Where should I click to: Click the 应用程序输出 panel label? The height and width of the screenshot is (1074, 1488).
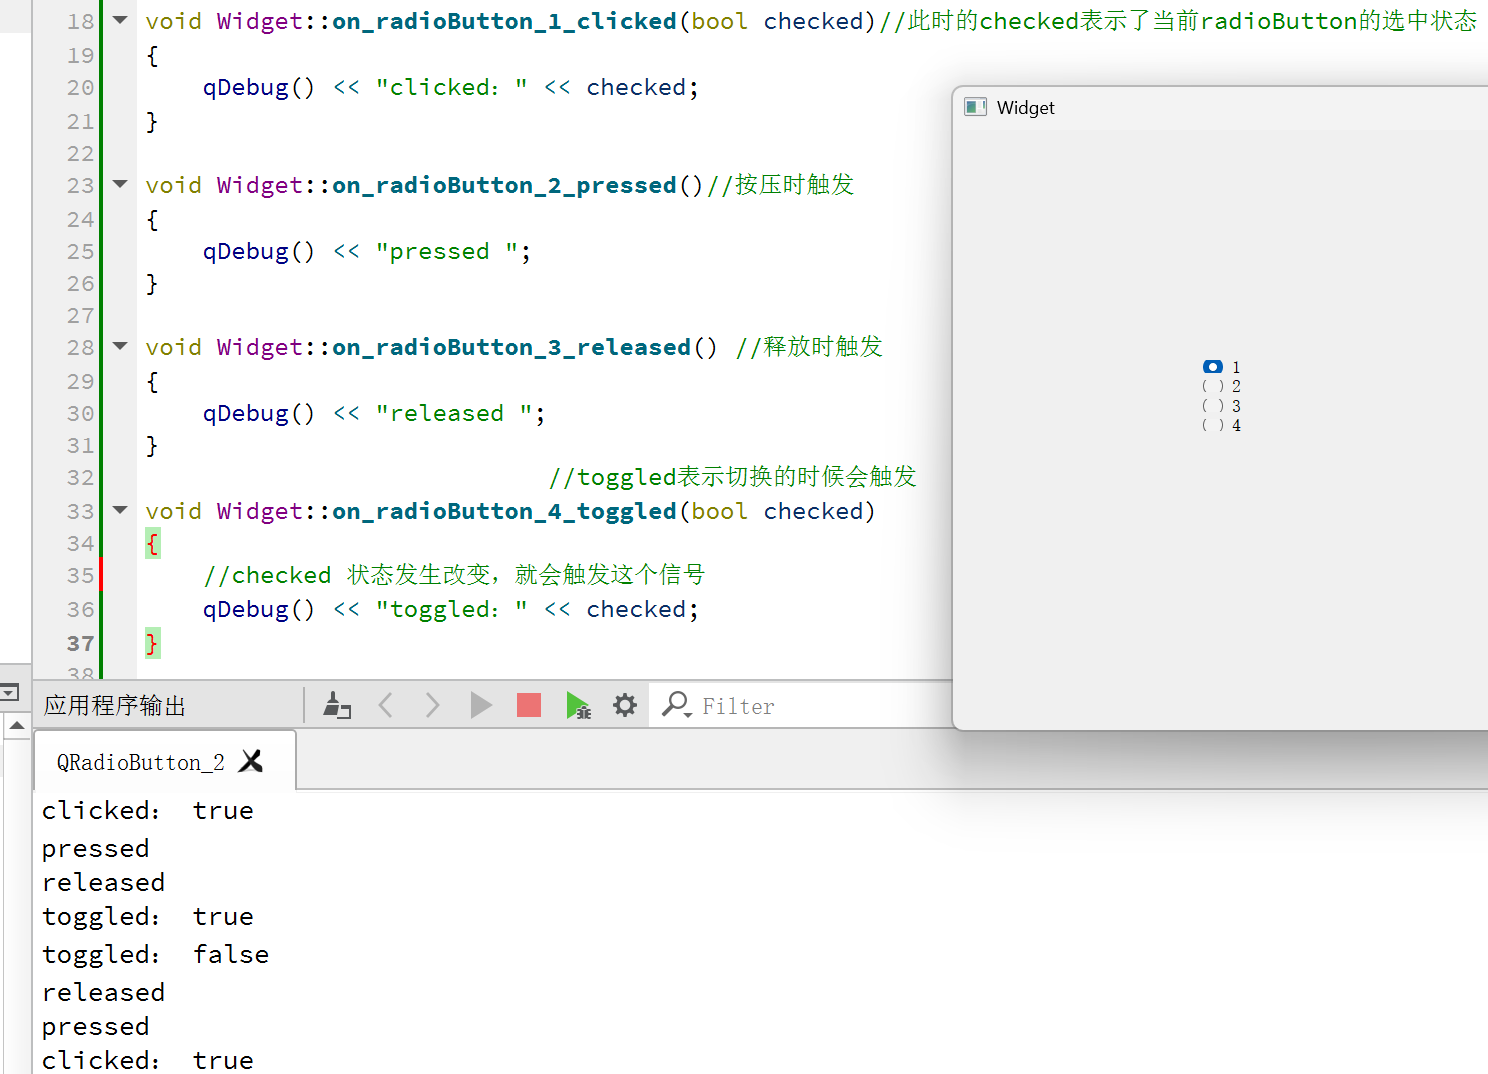115,706
